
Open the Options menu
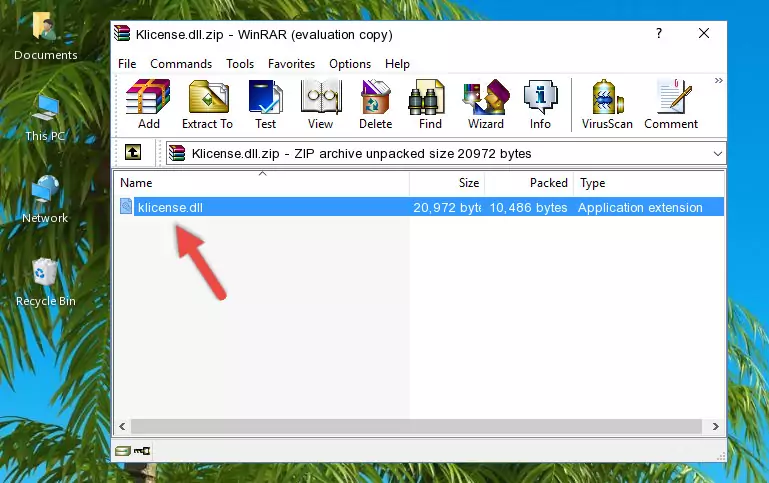tap(350, 64)
